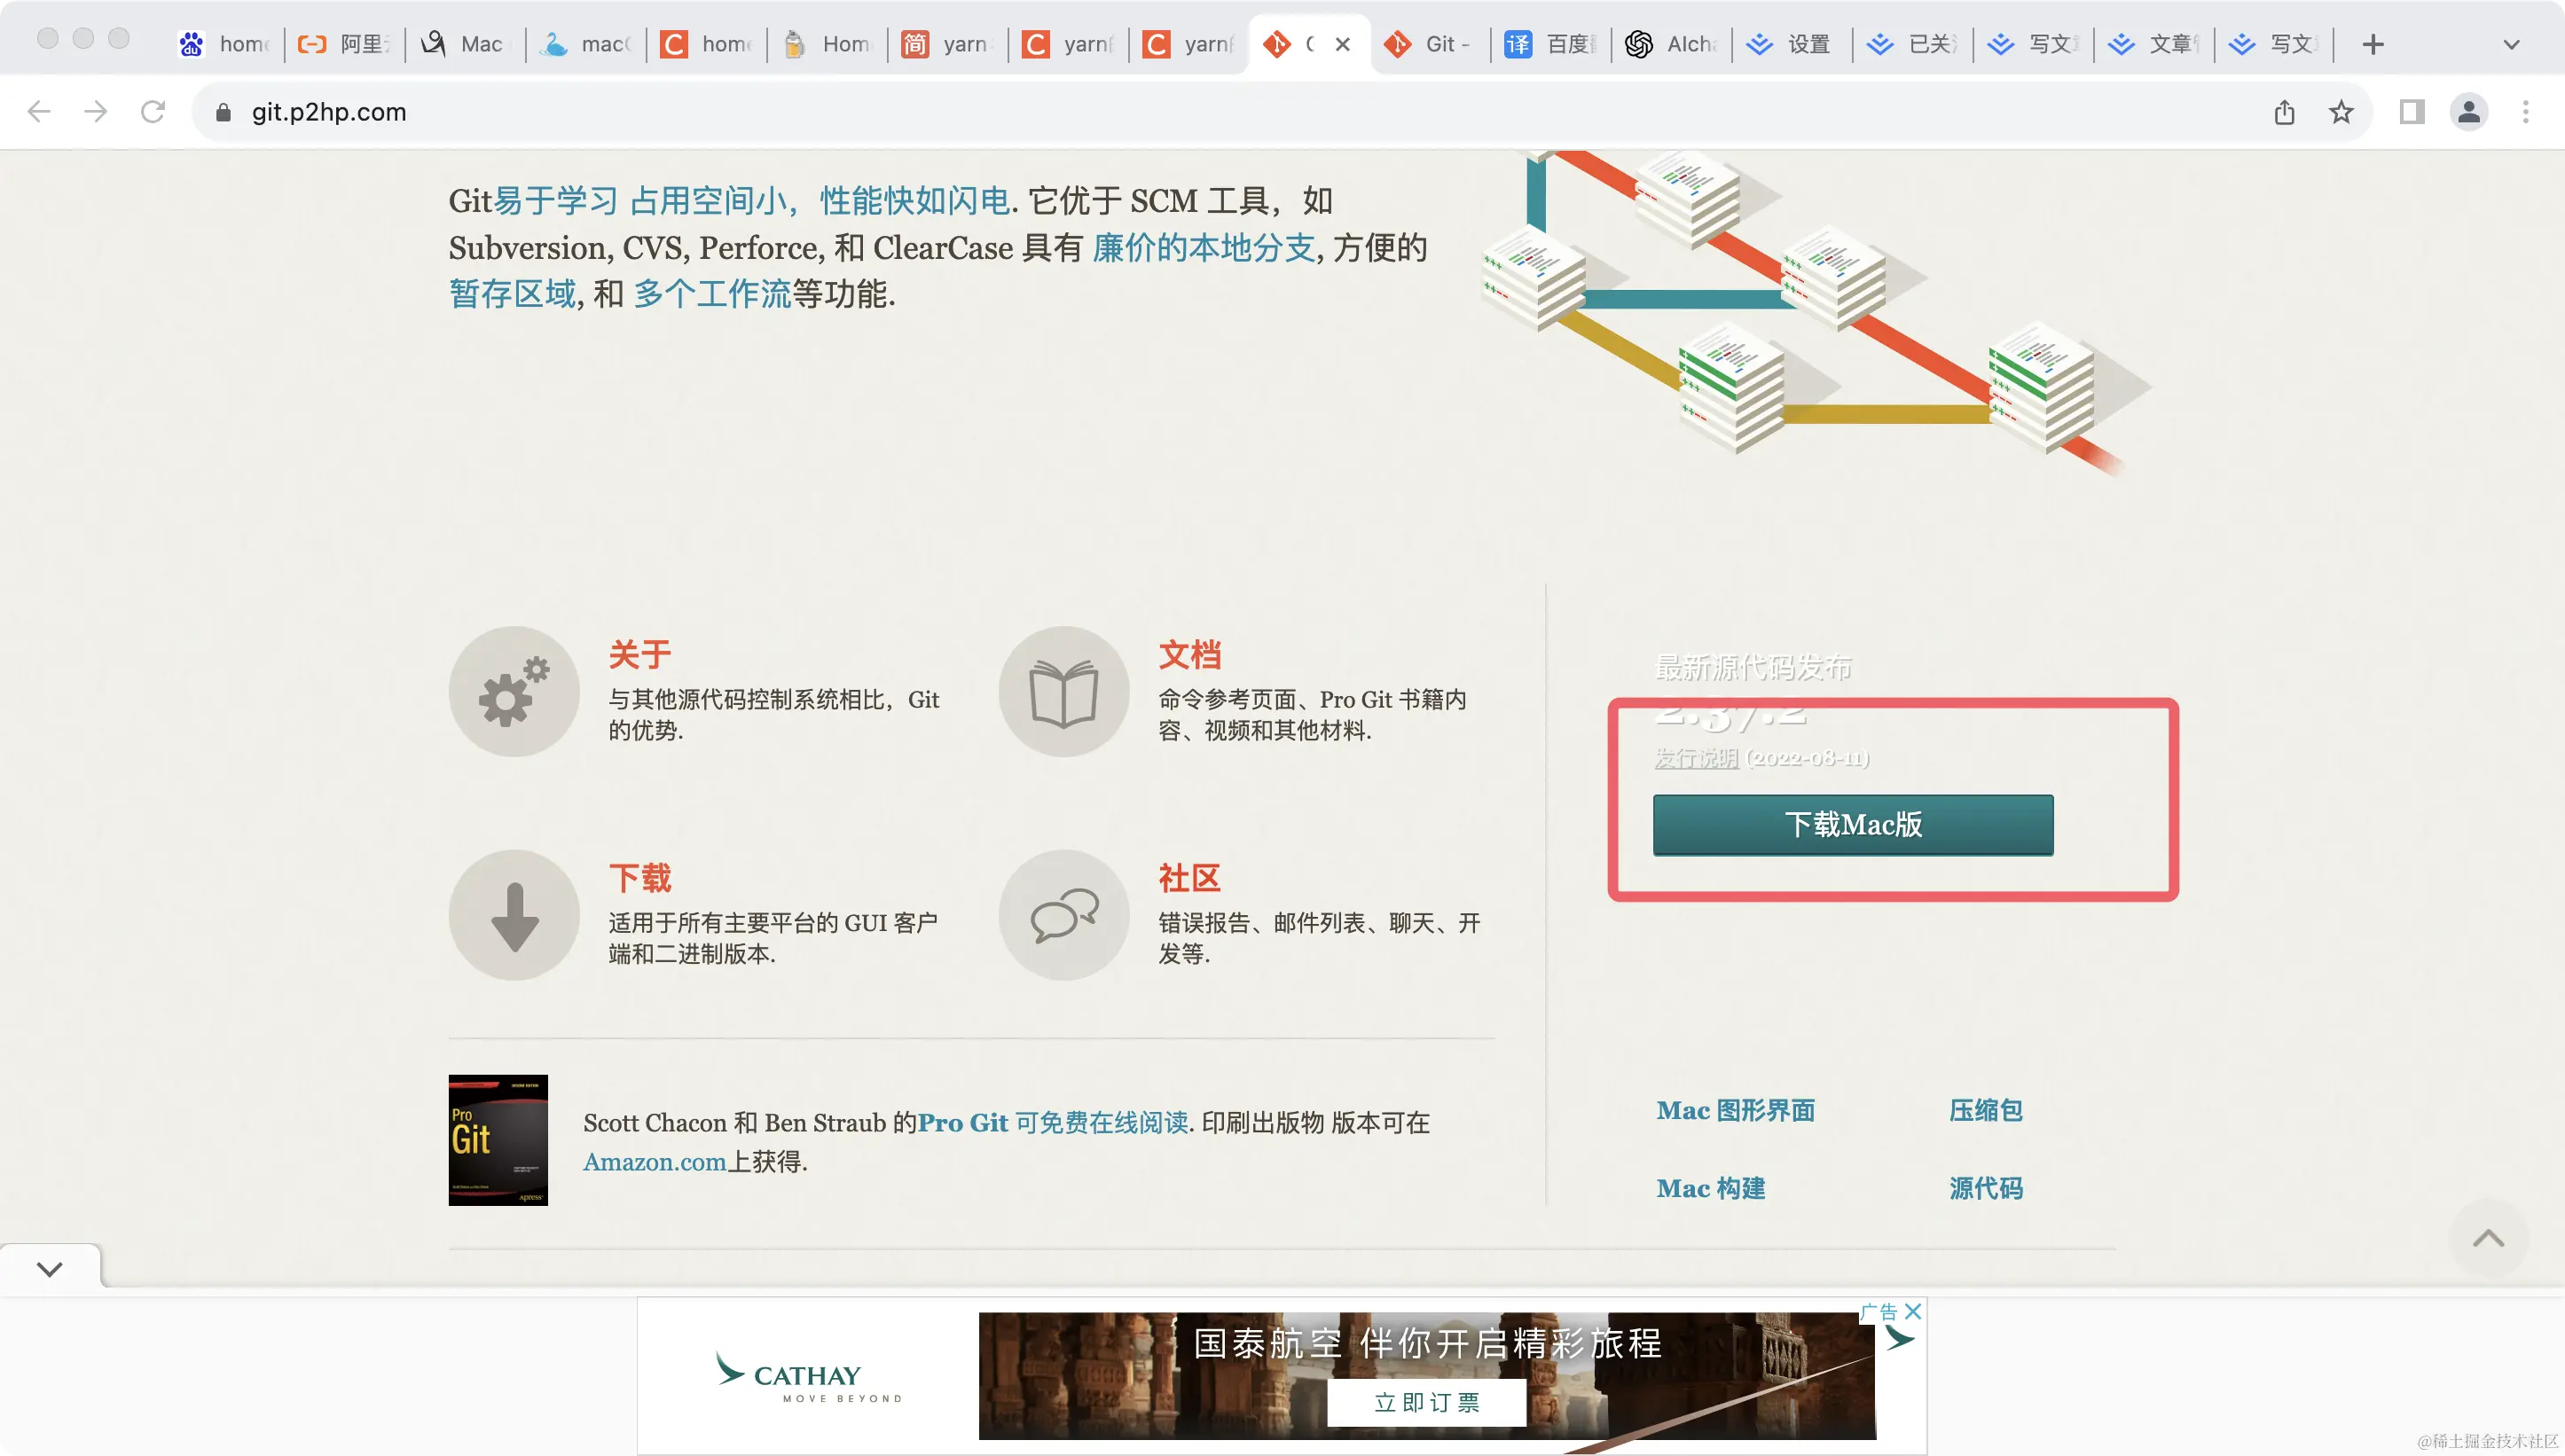Expand the tab search chevron dropdown
This screenshot has width=2565, height=1456.
coord(2511,44)
